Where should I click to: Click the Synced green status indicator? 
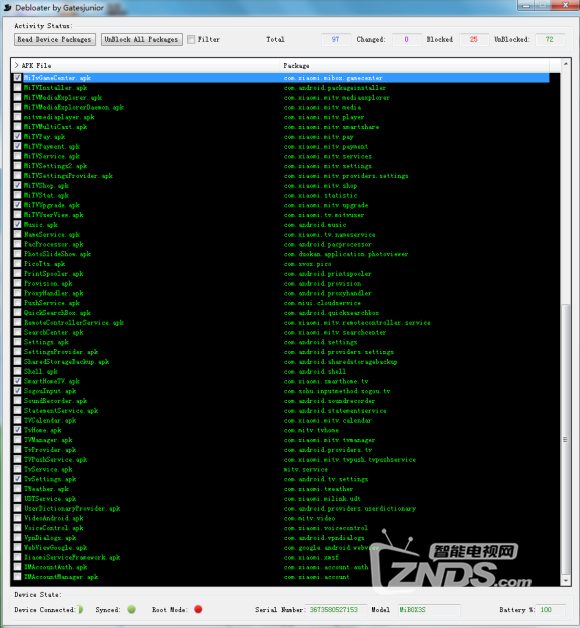pyautogui.click(x=131, y=609)
